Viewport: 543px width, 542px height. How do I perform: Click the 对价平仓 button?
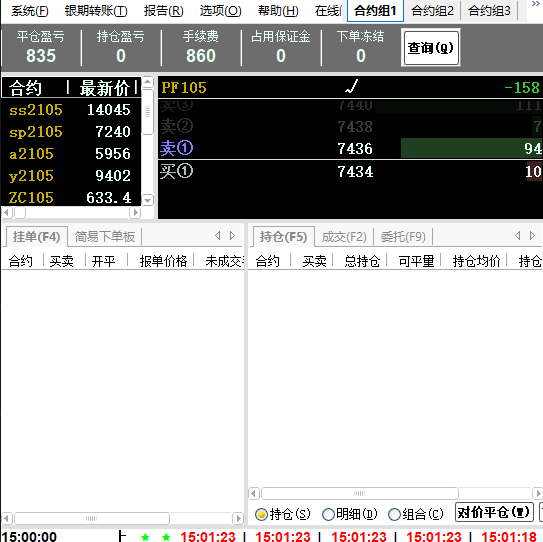[x=494, y=513]
